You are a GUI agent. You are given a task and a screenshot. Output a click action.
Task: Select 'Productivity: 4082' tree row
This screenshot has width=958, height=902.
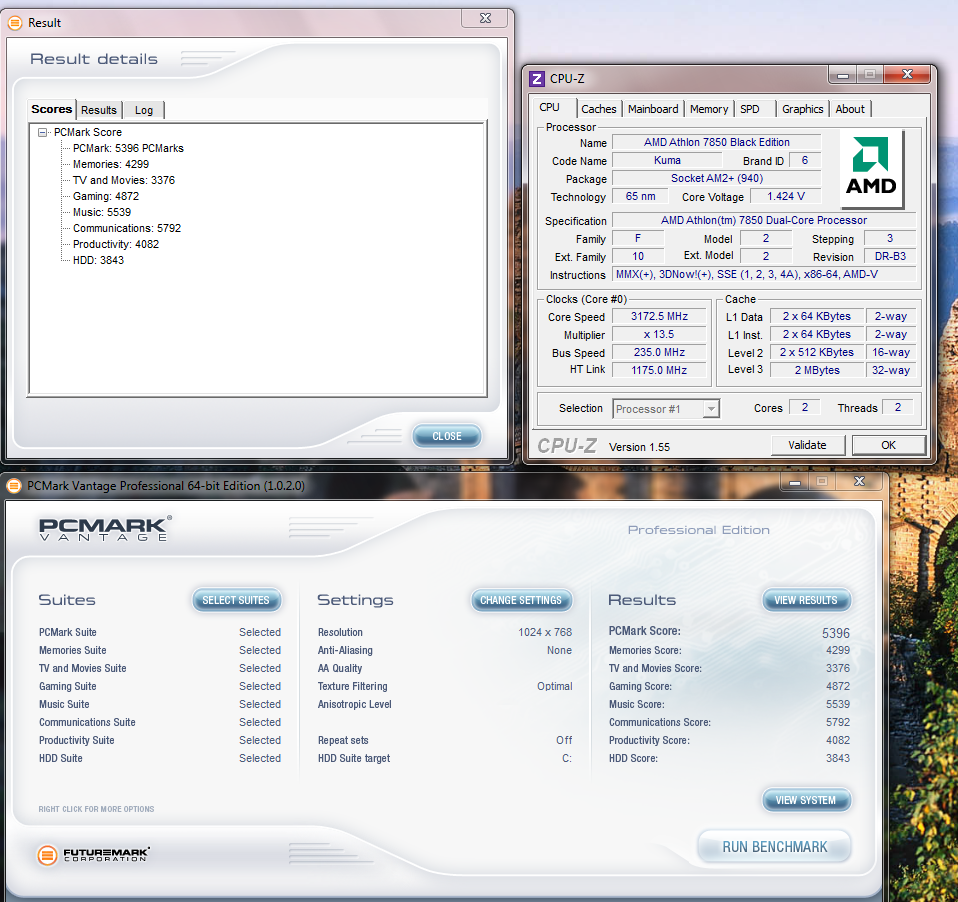point(116,244)
